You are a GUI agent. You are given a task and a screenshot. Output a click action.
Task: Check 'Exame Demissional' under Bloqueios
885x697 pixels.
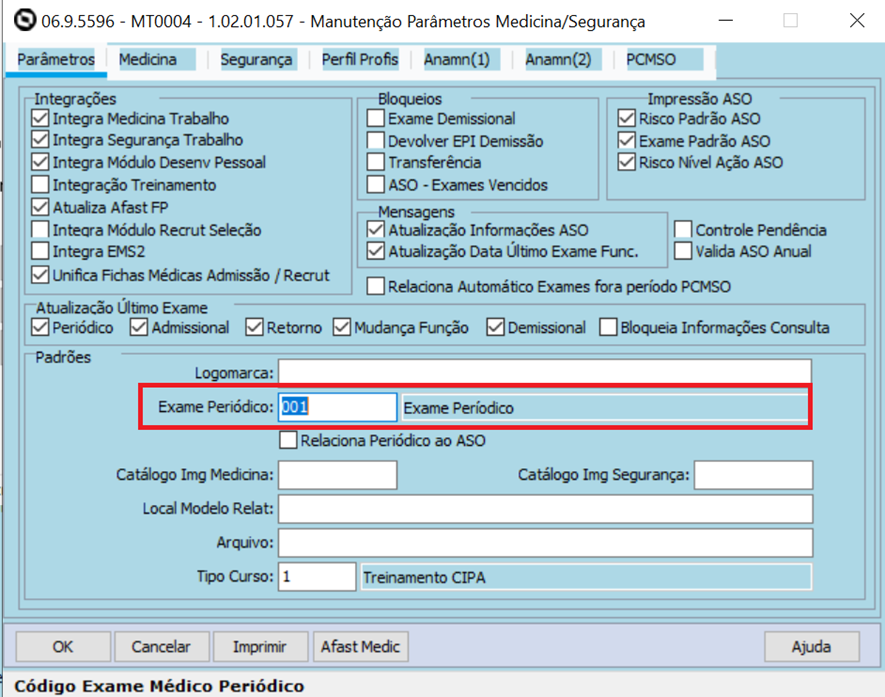[376, 118]
